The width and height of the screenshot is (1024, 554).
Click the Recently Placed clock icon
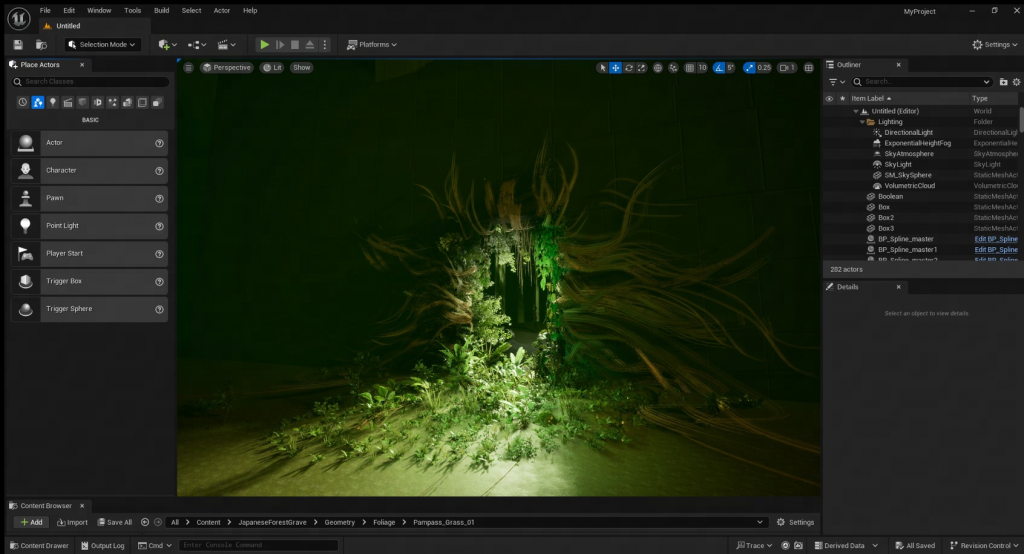pos(22,102)
